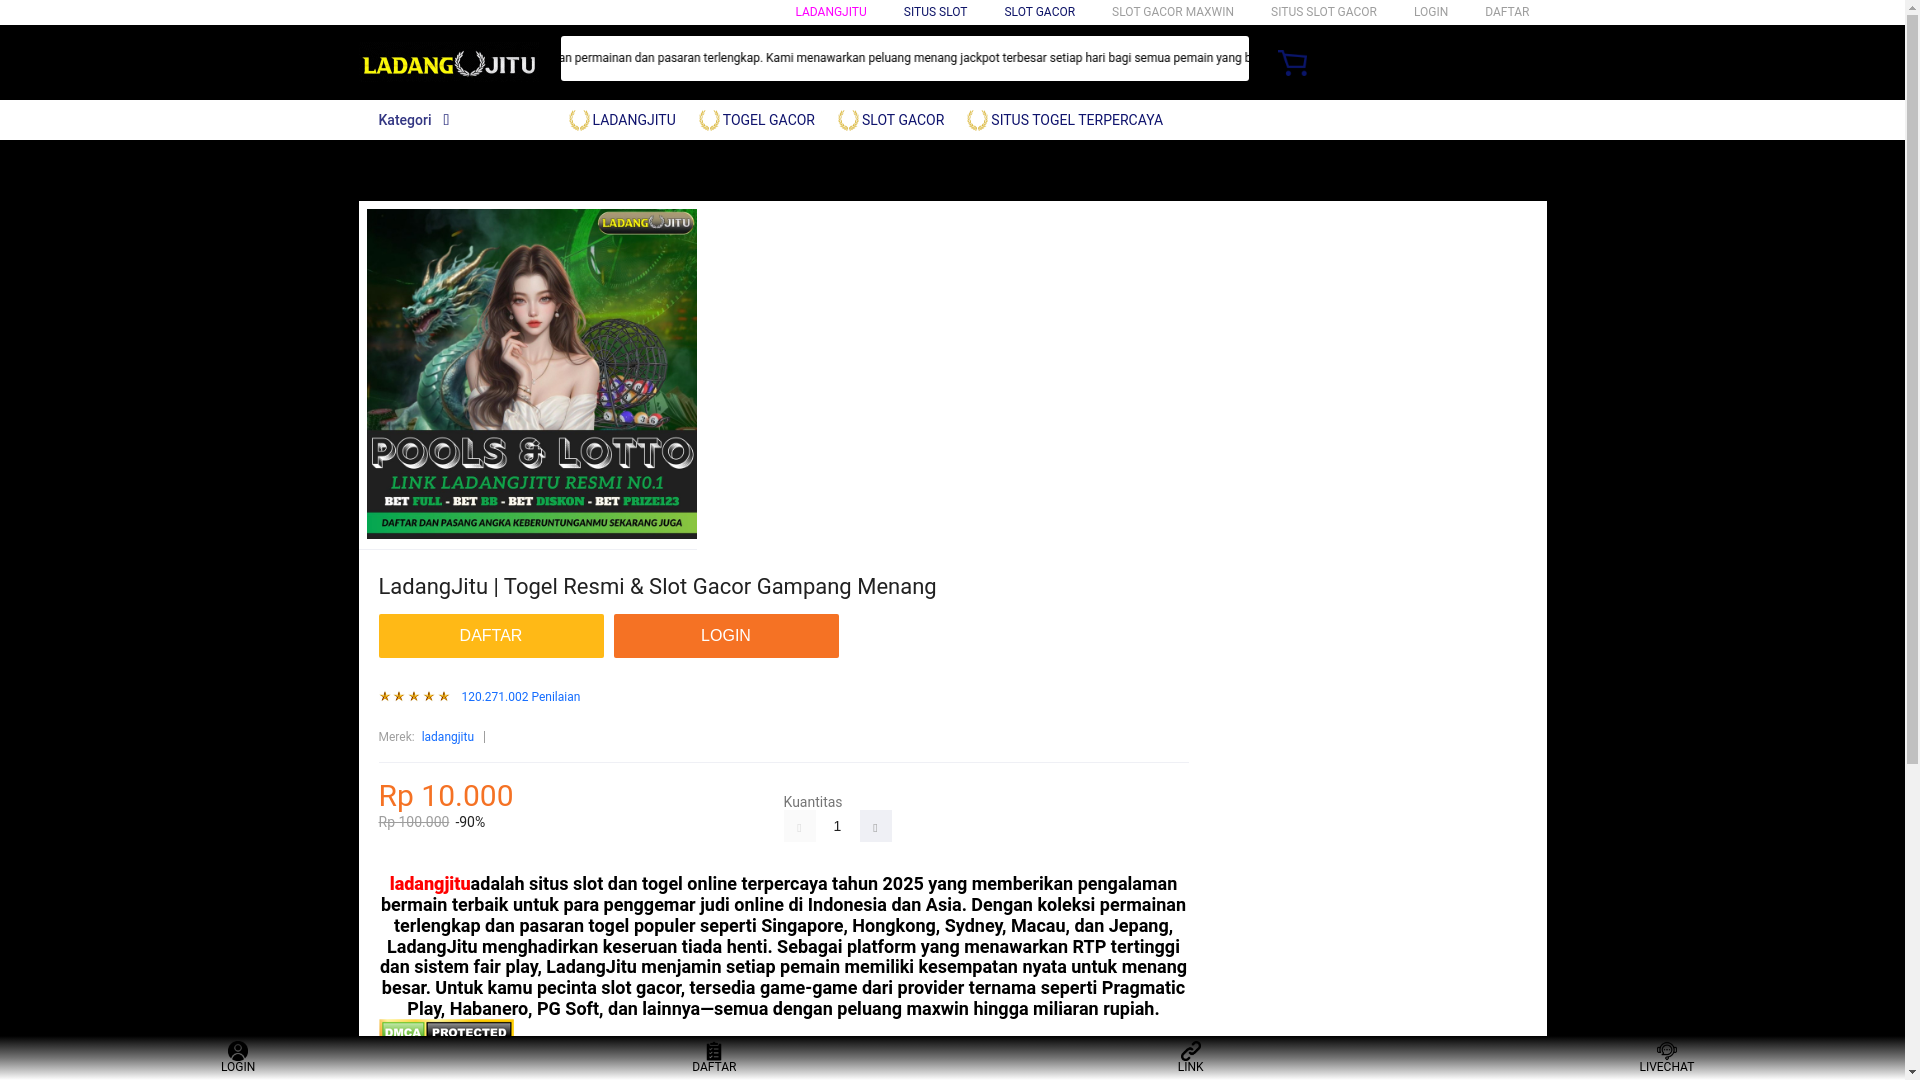This screenshot has height=1080, width=1920.
Task: Click the crossed-out Rp 100.000 price
Action: (413, 822)
